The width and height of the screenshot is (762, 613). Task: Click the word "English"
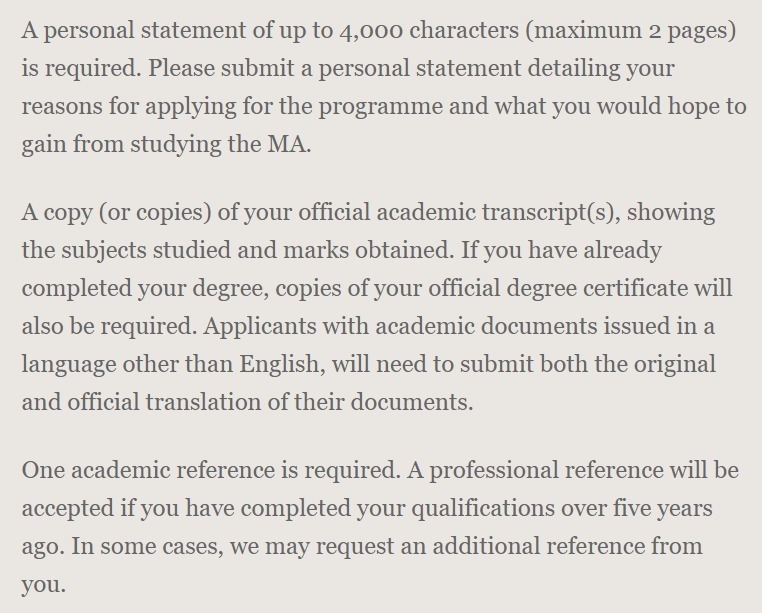281,365
